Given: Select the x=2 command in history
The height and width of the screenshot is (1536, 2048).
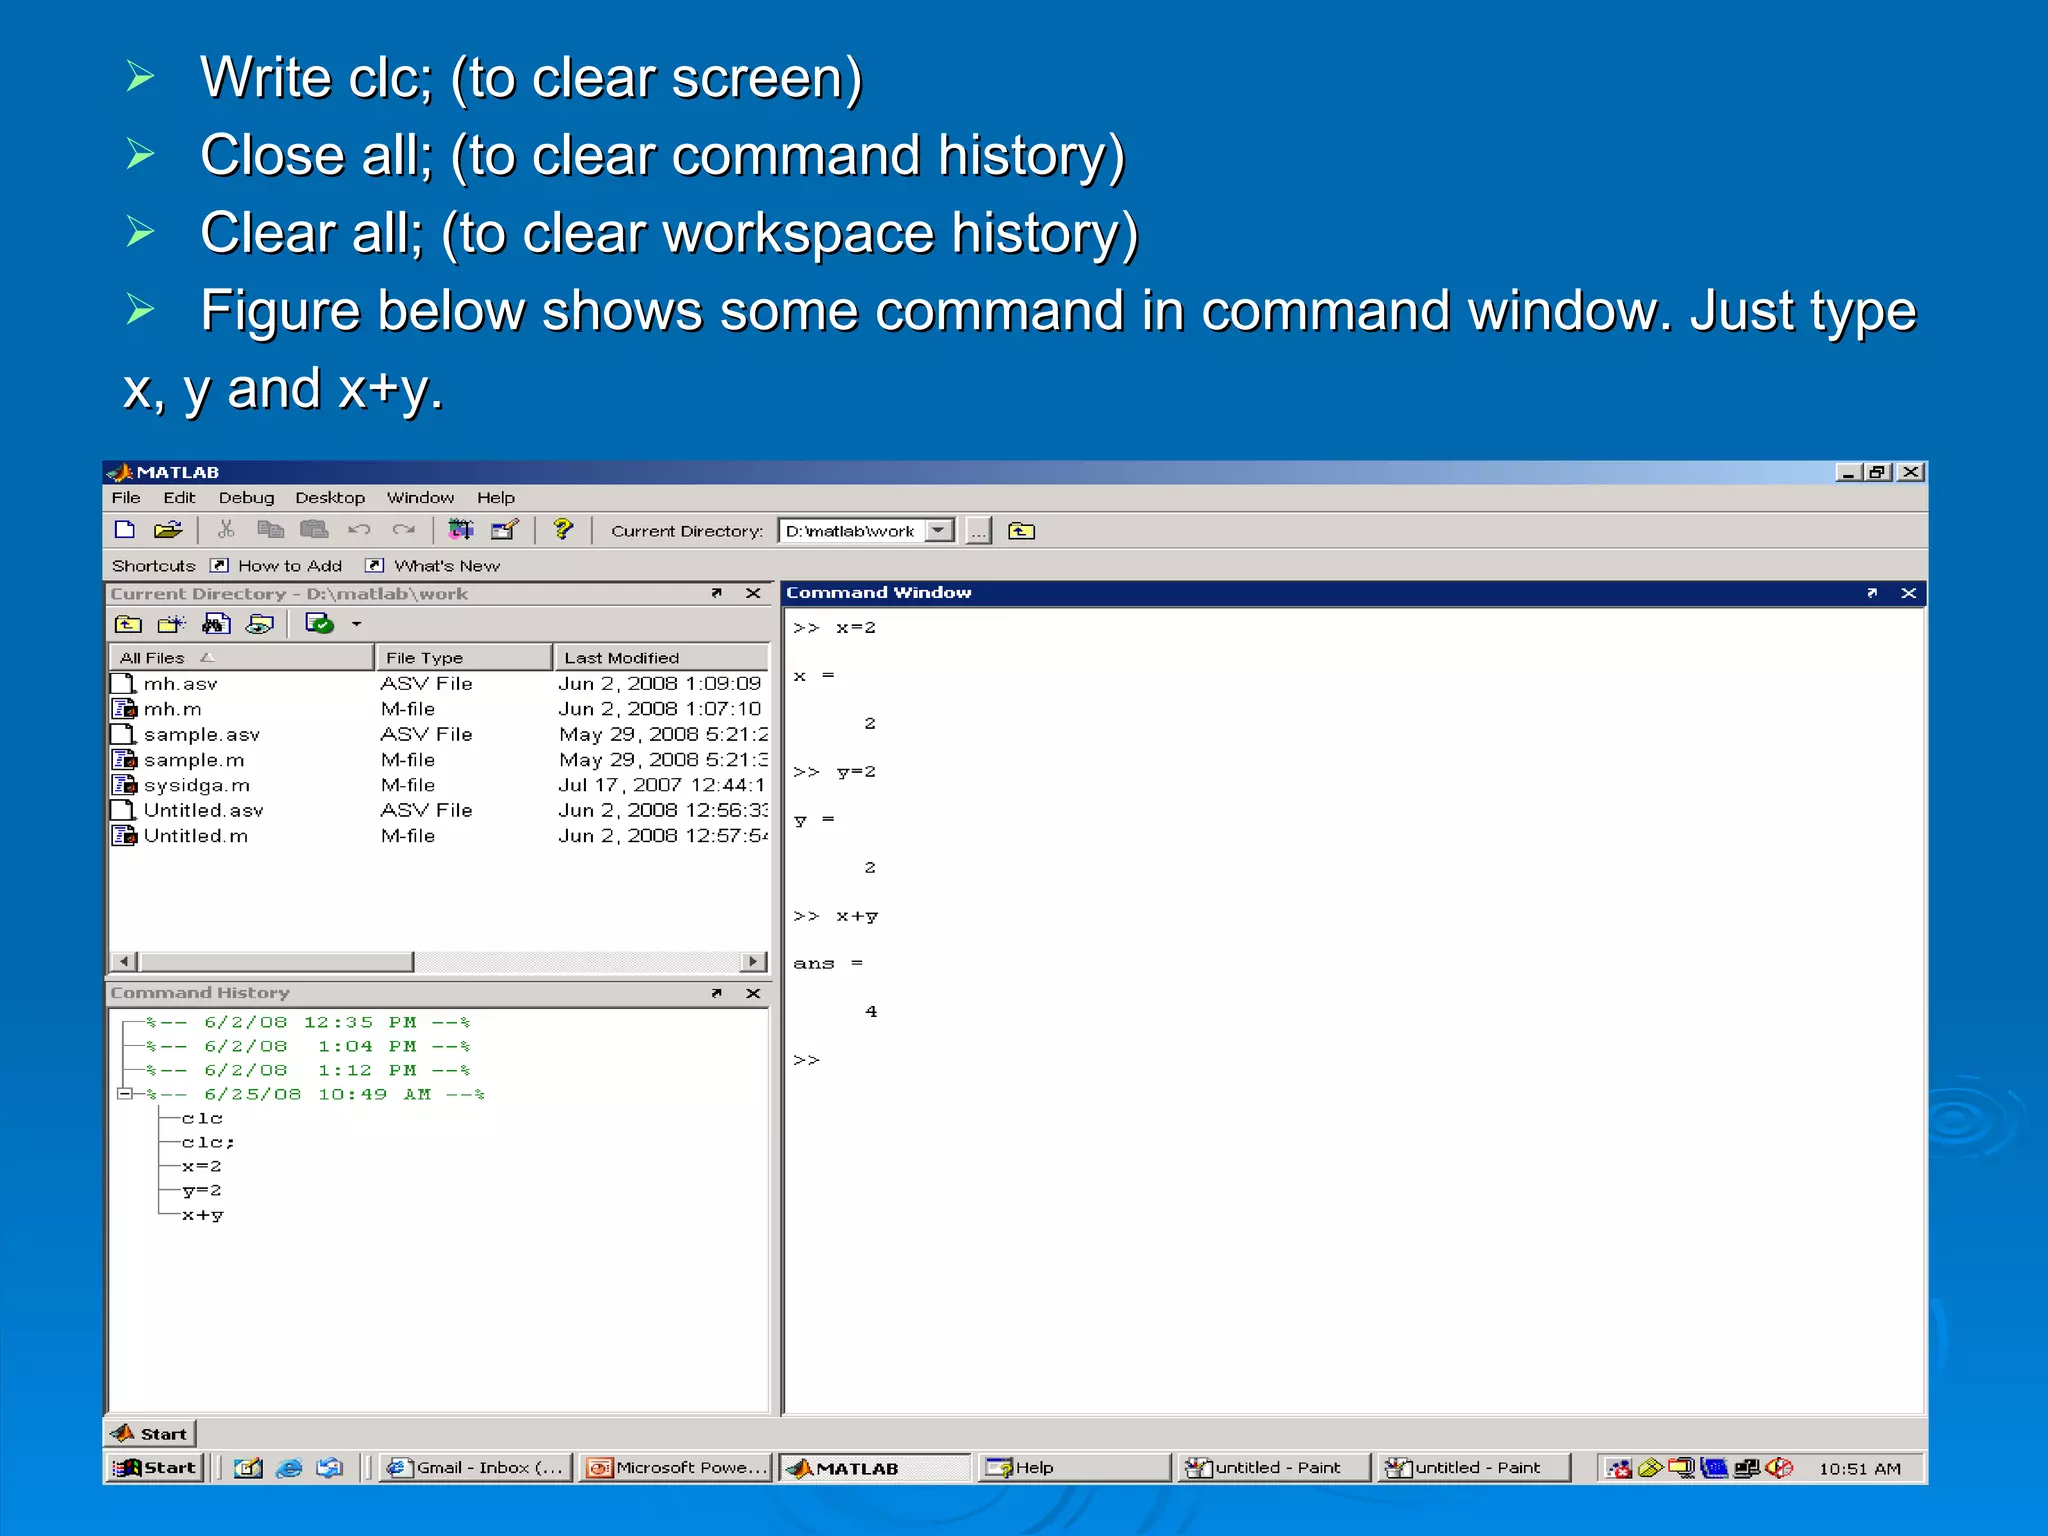Looking at the screenshot, I should click(202, 1167).
